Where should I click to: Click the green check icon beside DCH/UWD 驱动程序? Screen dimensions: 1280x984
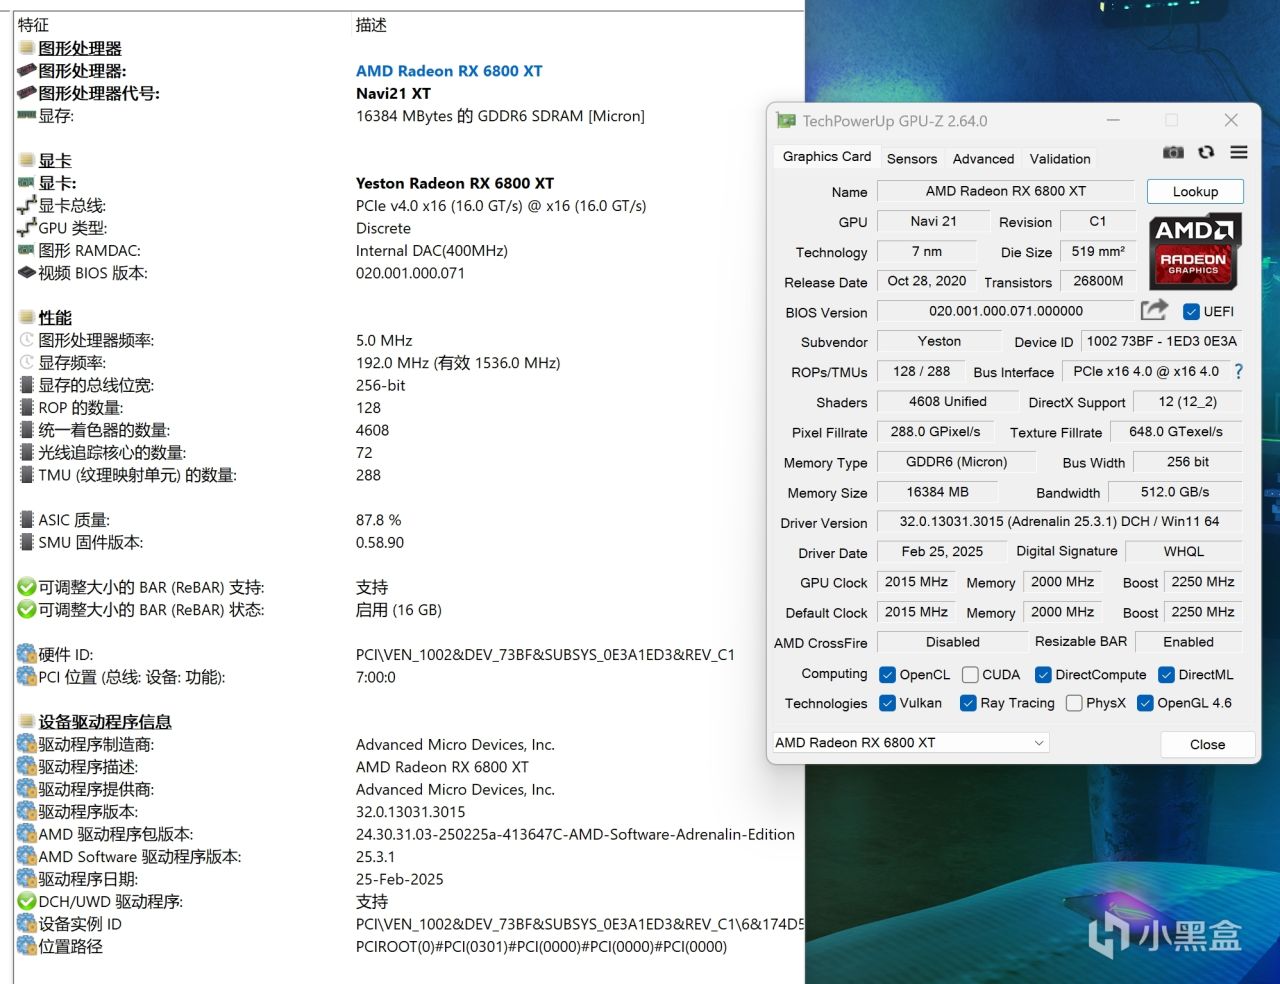click(27, 901)
